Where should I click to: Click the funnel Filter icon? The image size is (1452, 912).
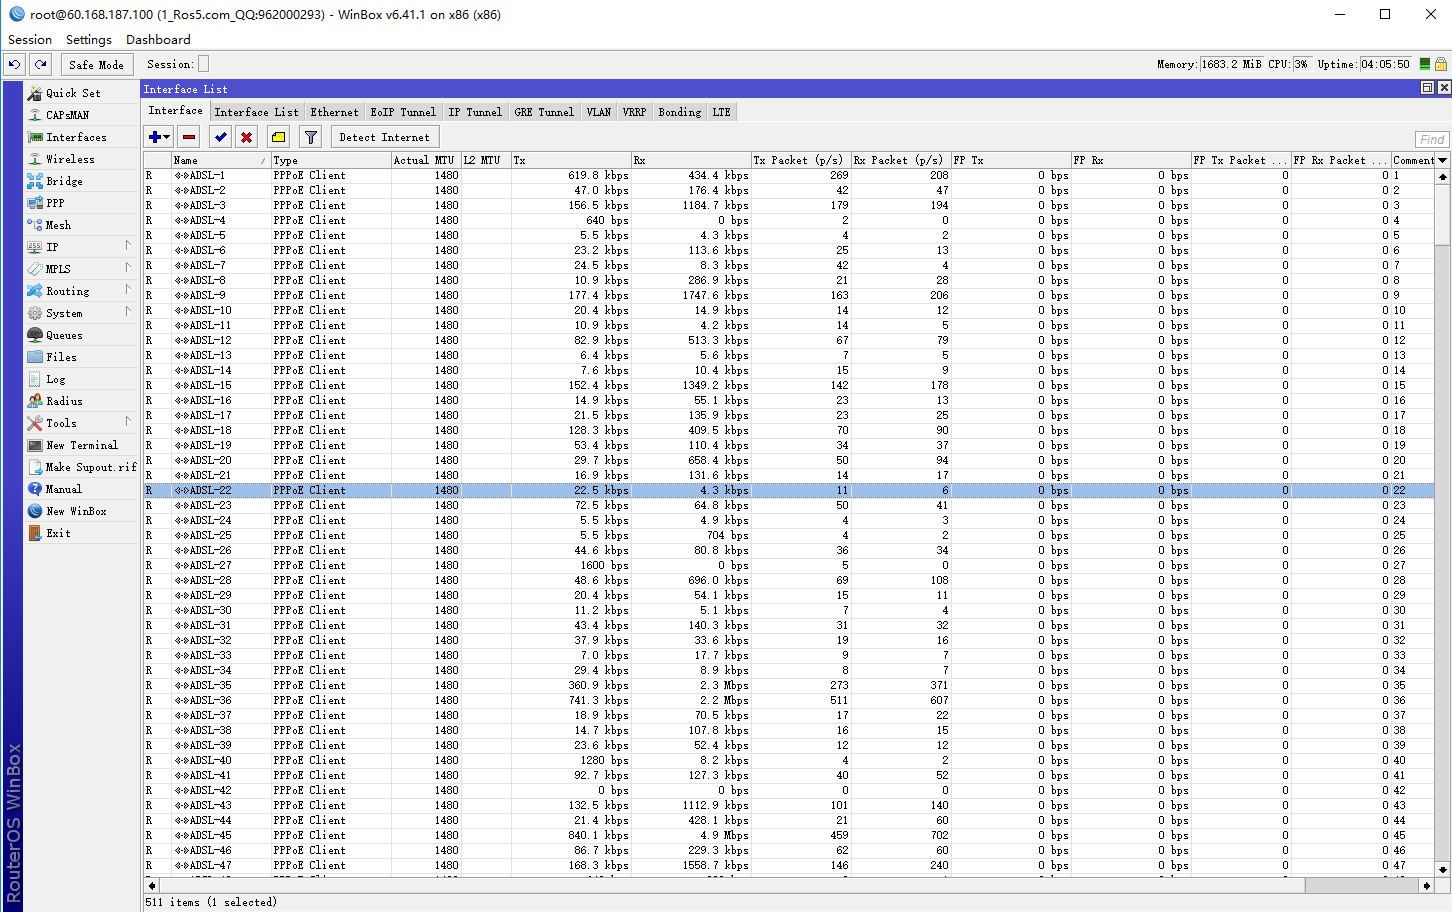[x=311, y=137]
